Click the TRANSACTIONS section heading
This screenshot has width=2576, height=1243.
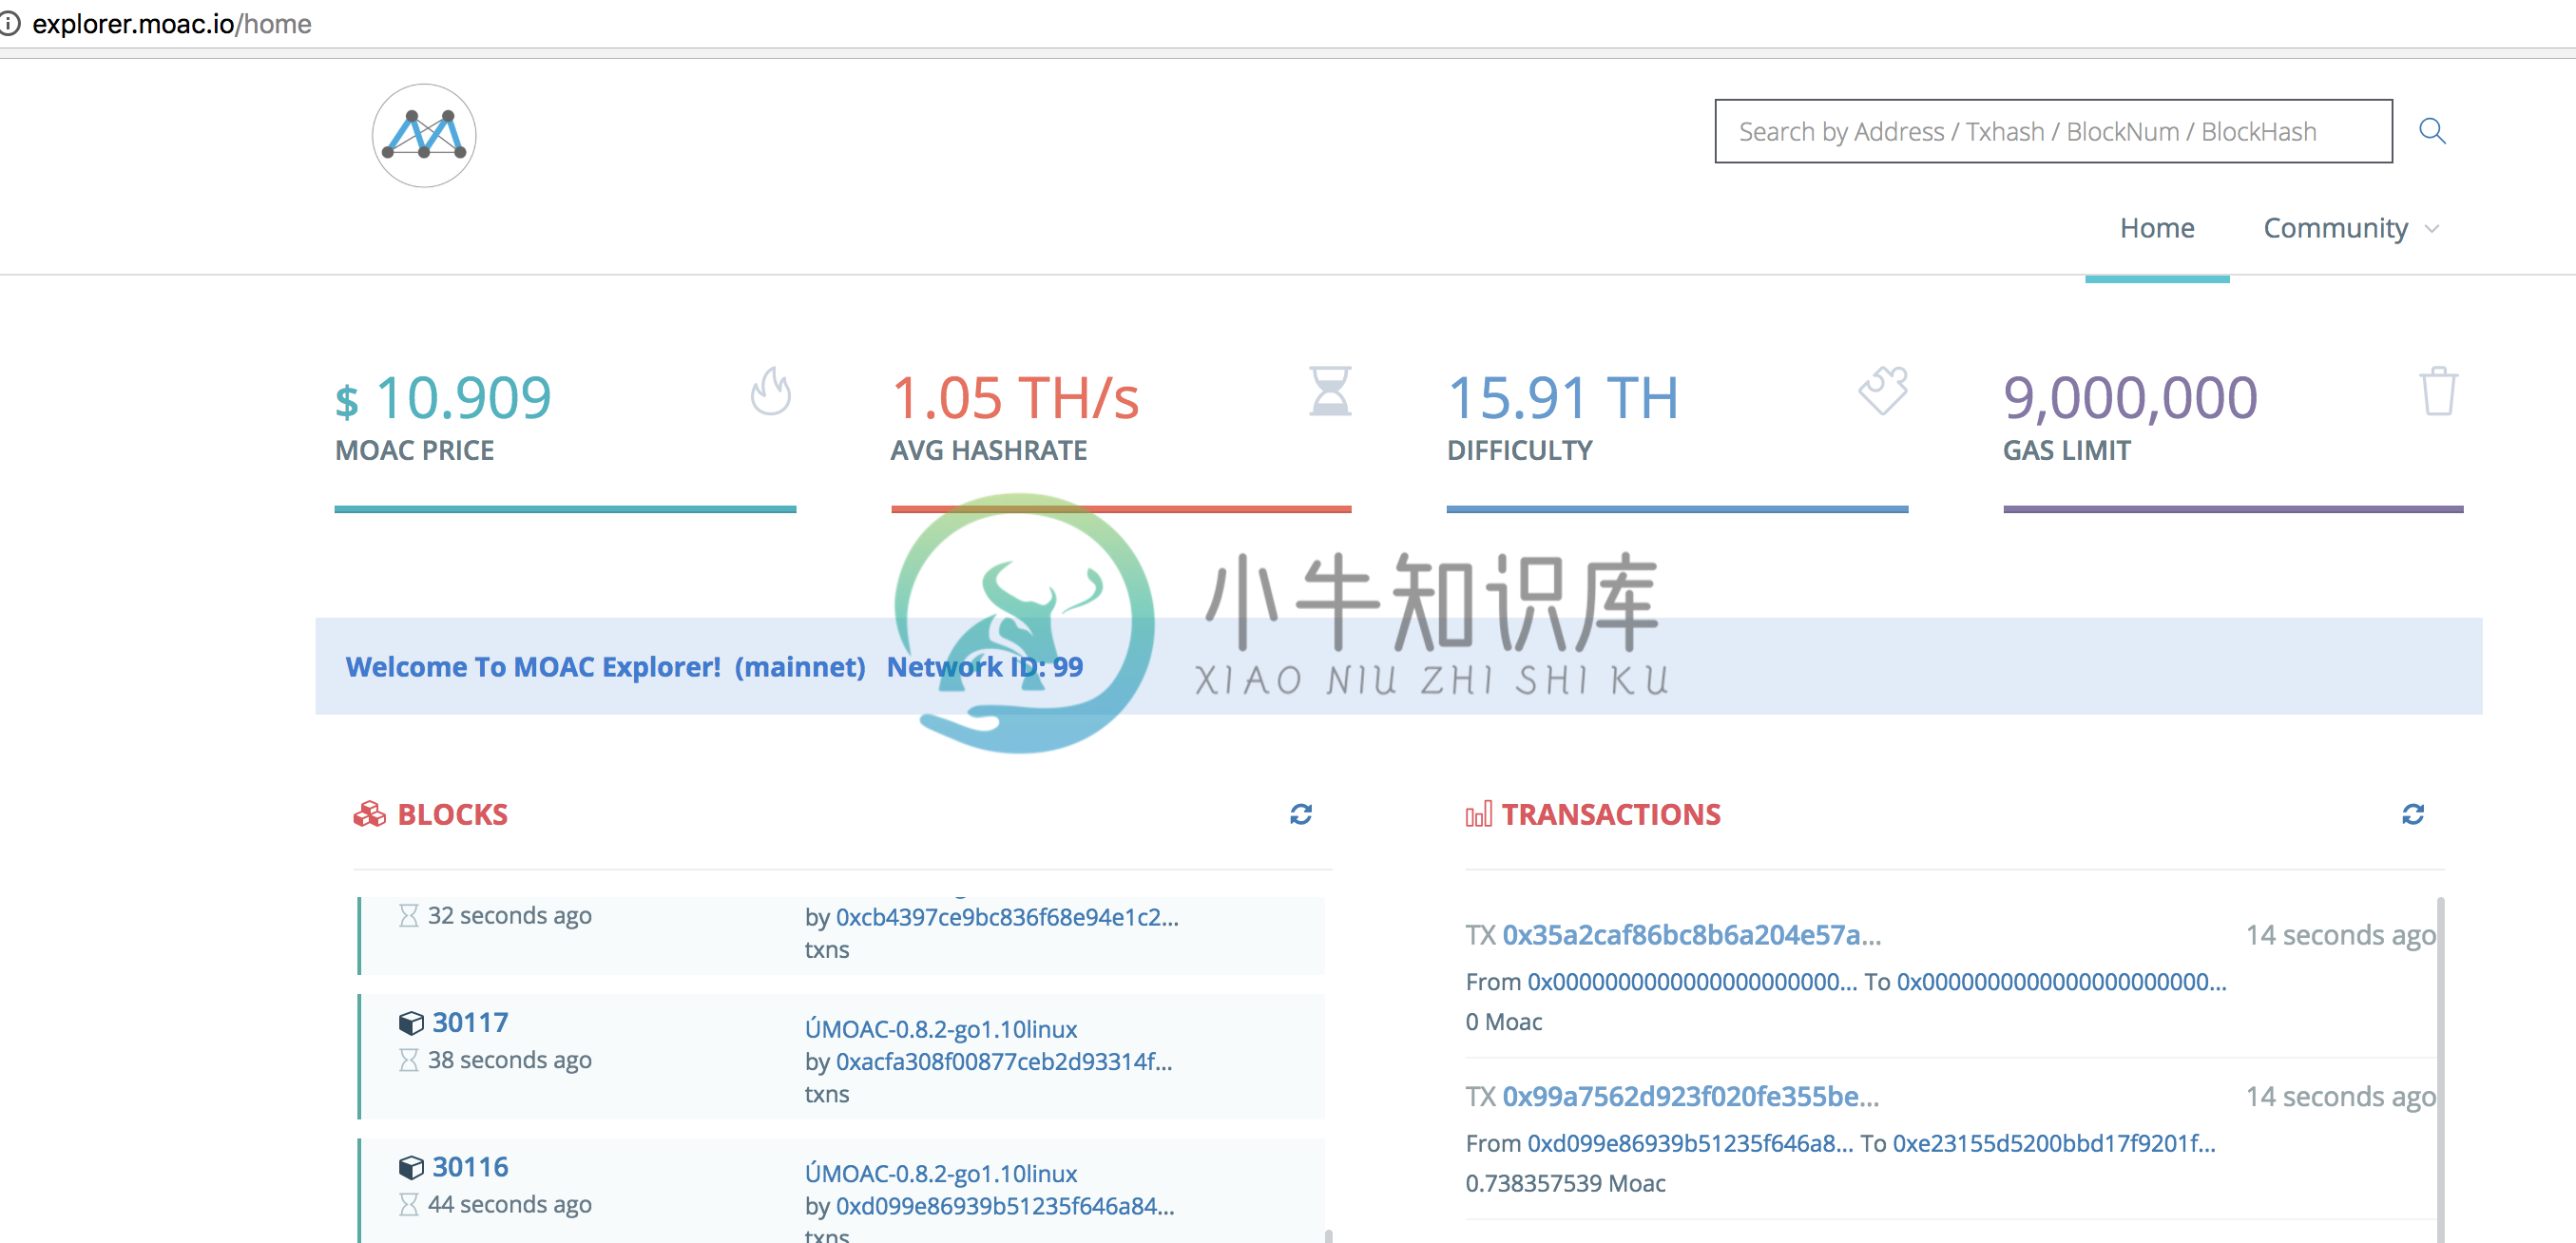1611,814
